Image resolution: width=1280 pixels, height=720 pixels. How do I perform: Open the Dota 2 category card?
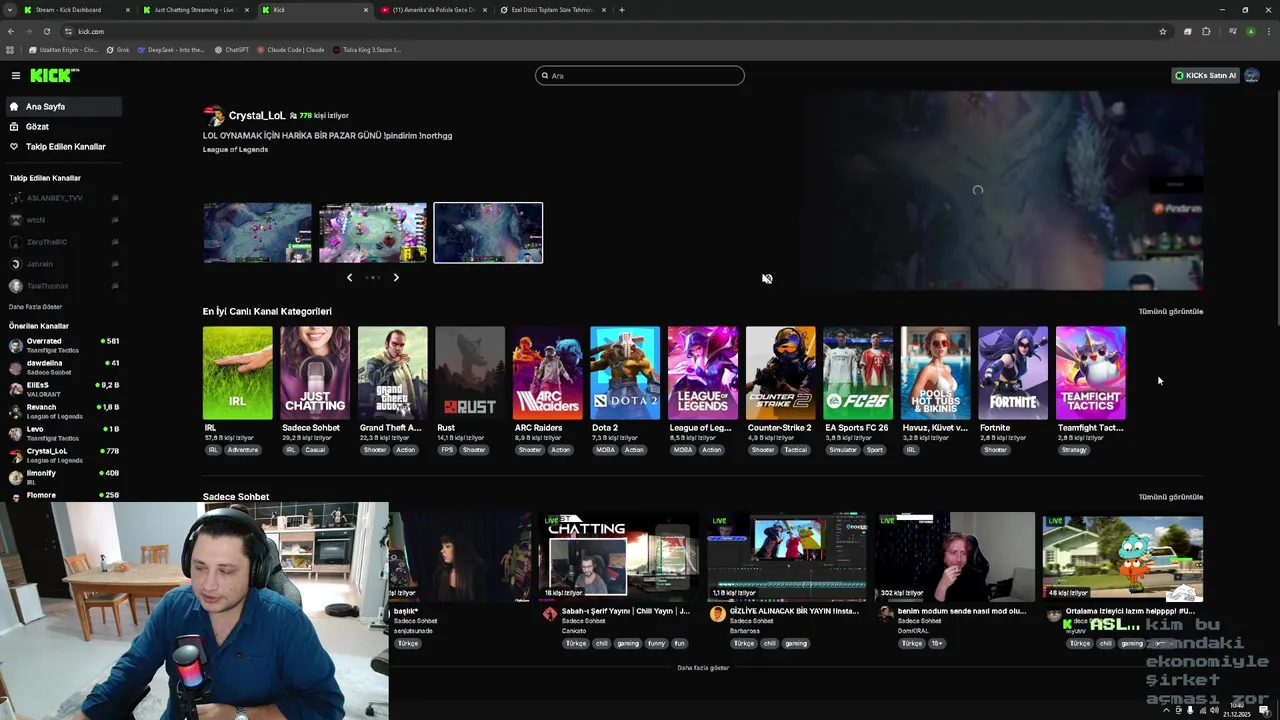point(625,373)
